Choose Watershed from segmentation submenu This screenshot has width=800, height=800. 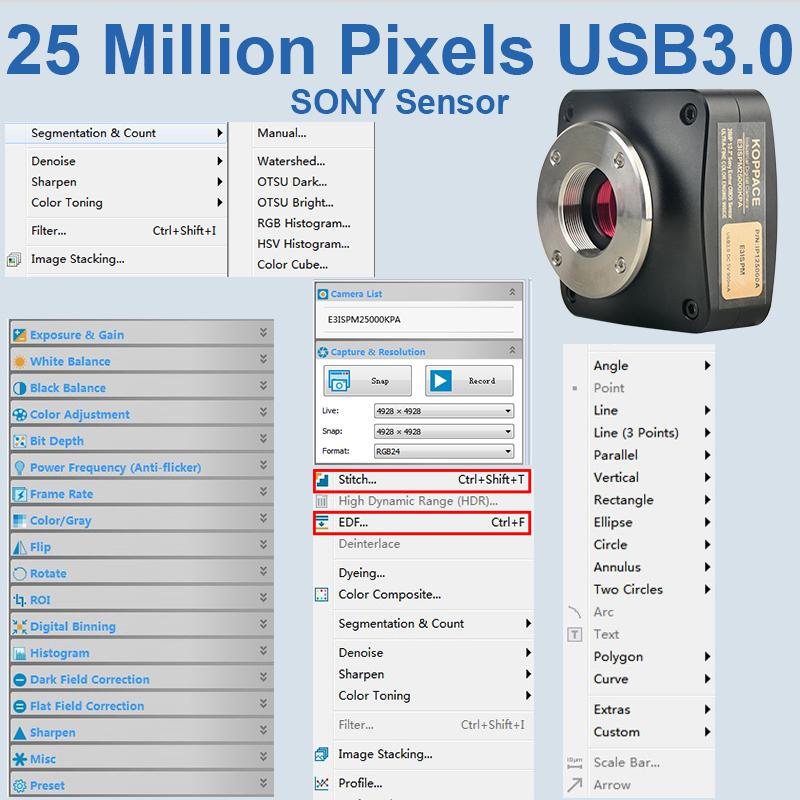click(x=291, y=161)
